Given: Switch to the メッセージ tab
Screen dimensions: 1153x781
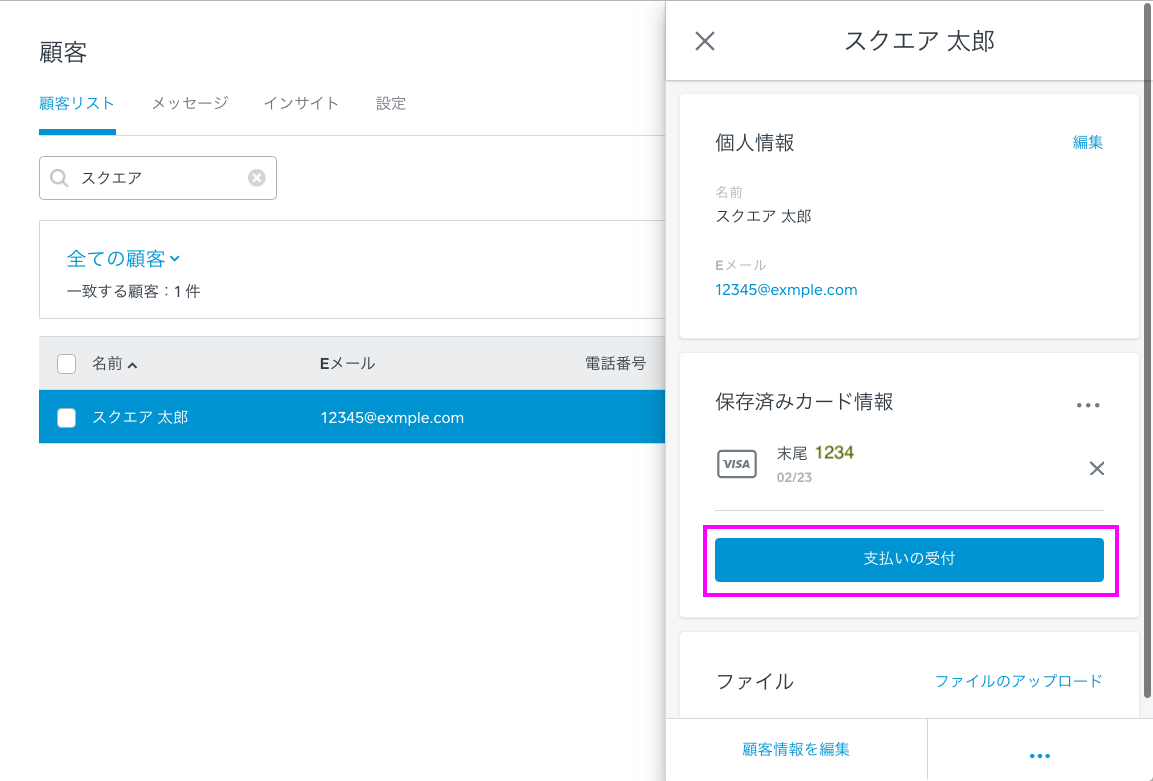Looking at the screenshot, I should 189,103.
